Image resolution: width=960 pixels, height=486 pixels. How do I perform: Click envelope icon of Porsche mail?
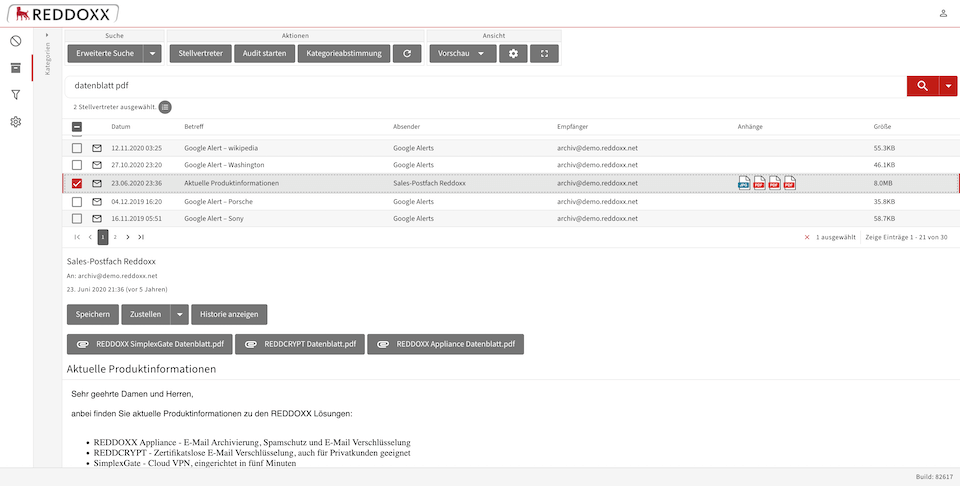pos(97,201)
